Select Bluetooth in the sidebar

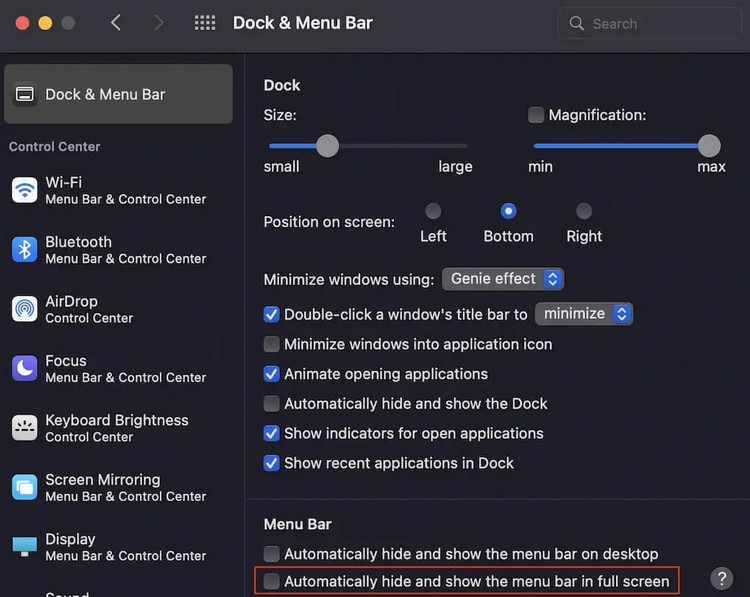[x=118, y=249]
